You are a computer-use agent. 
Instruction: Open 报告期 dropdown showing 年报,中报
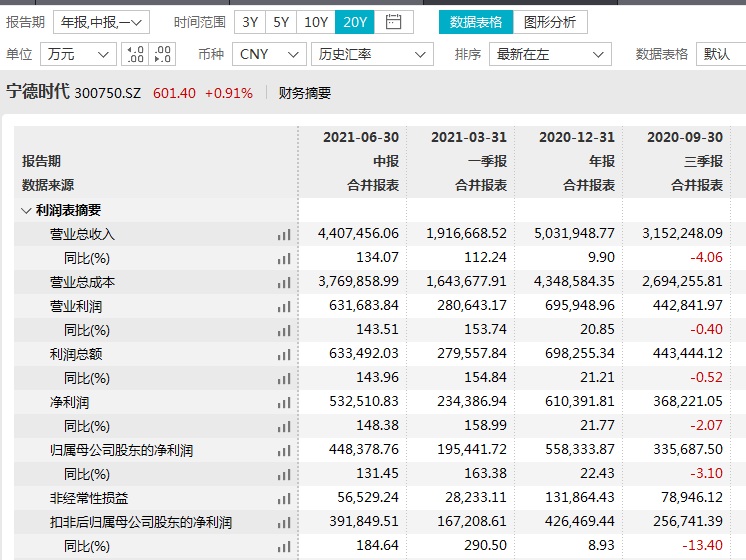101,22
